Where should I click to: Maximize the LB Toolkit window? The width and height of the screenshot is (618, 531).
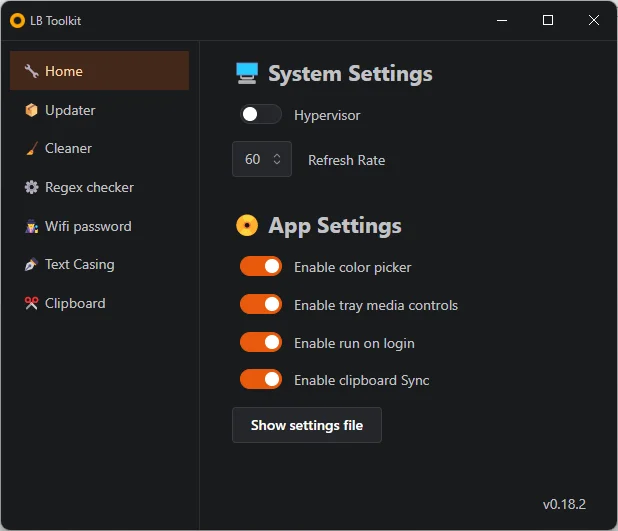548,20
